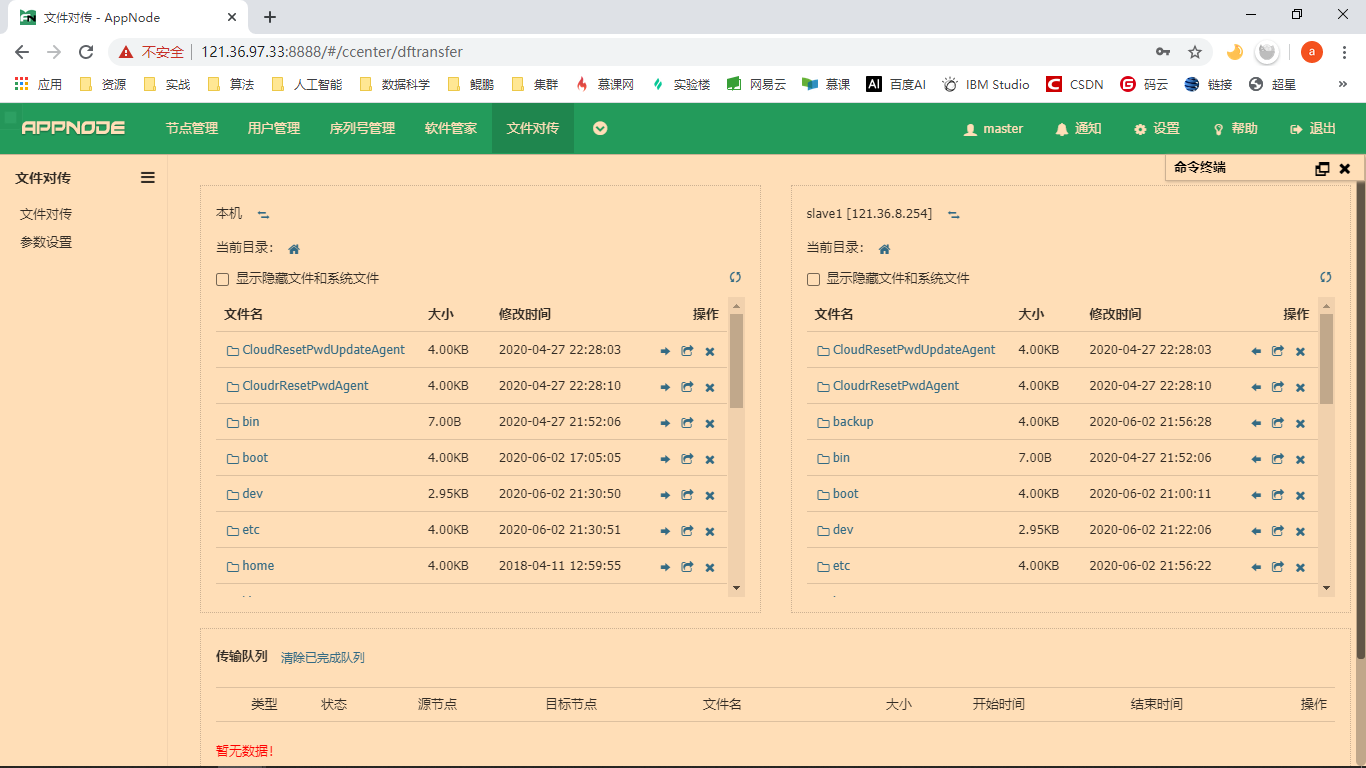The image size is (1366, 768).
Task: Open 节点管理 in the top menu
Action: (x=192, y=128)
